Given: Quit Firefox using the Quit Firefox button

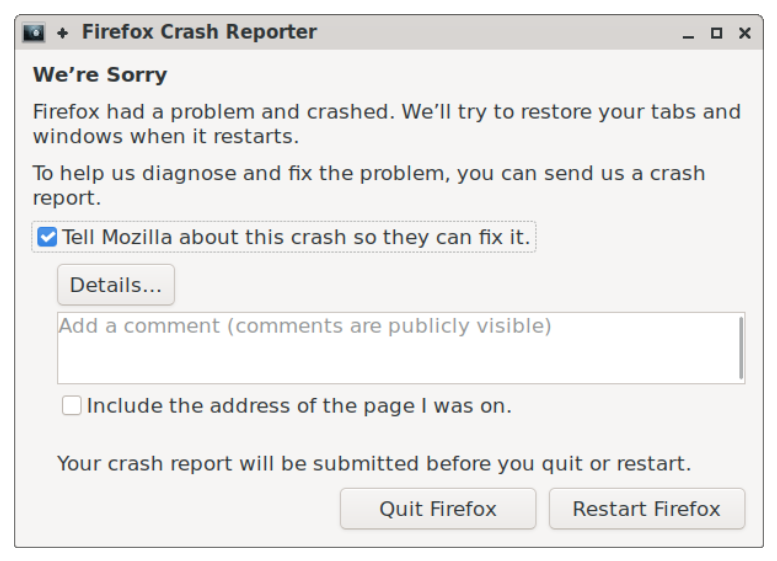Looking at the screenshot, I should pyautogui.click(x=438, y=509).
